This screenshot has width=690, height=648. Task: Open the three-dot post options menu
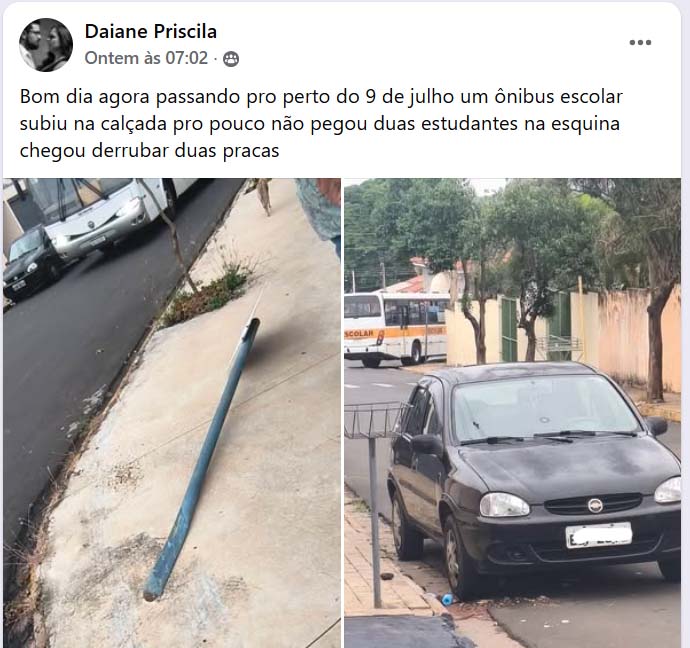pos(640,43)
